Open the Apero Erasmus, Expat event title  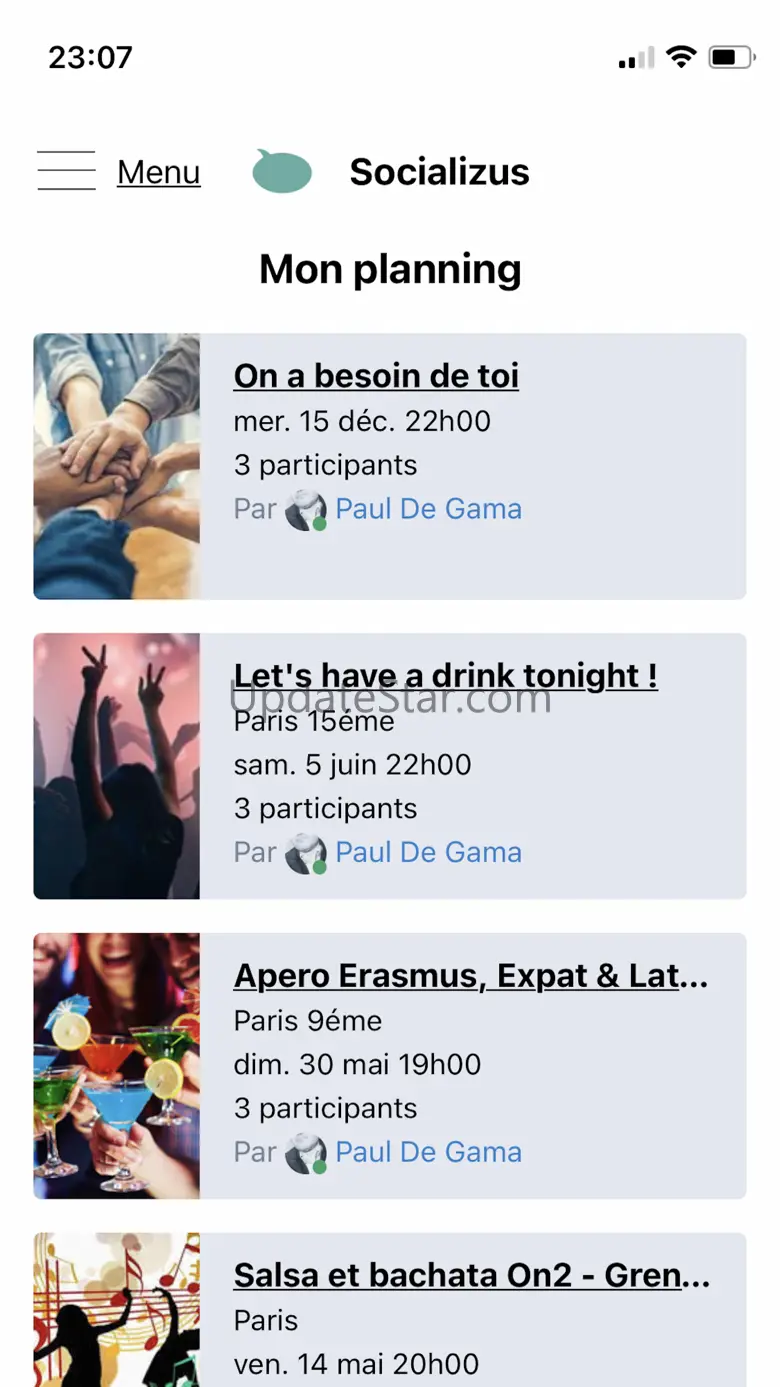471,975
